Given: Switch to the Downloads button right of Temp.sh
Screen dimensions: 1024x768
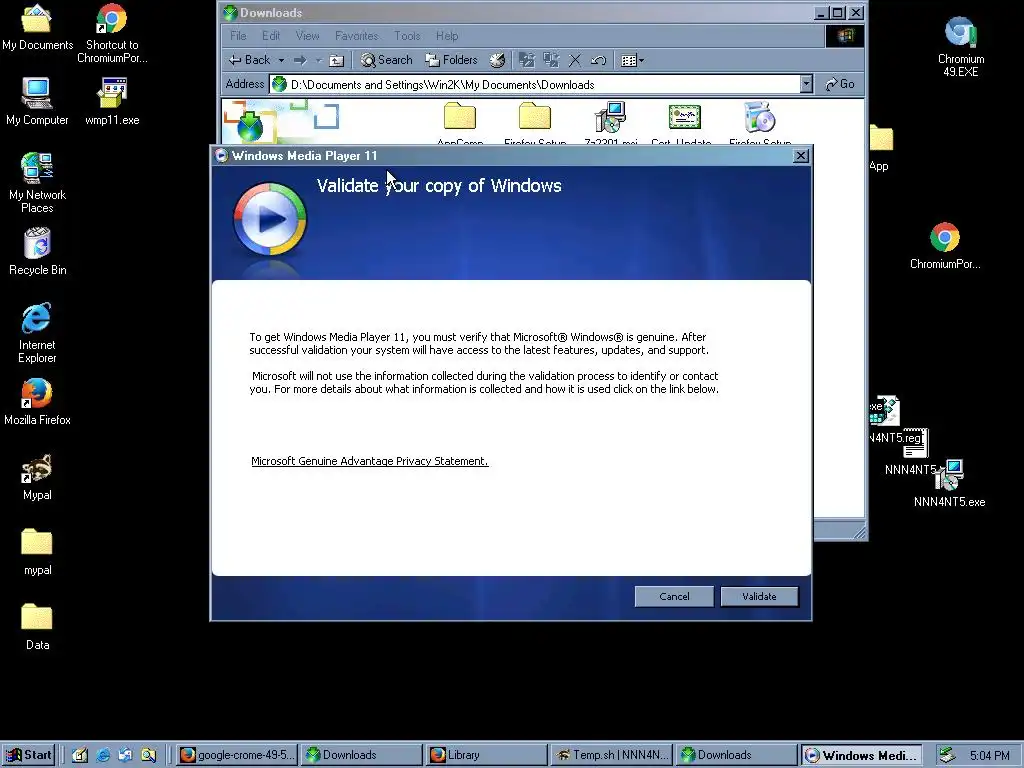Looking at the screenshot, I should click(736, 755).
